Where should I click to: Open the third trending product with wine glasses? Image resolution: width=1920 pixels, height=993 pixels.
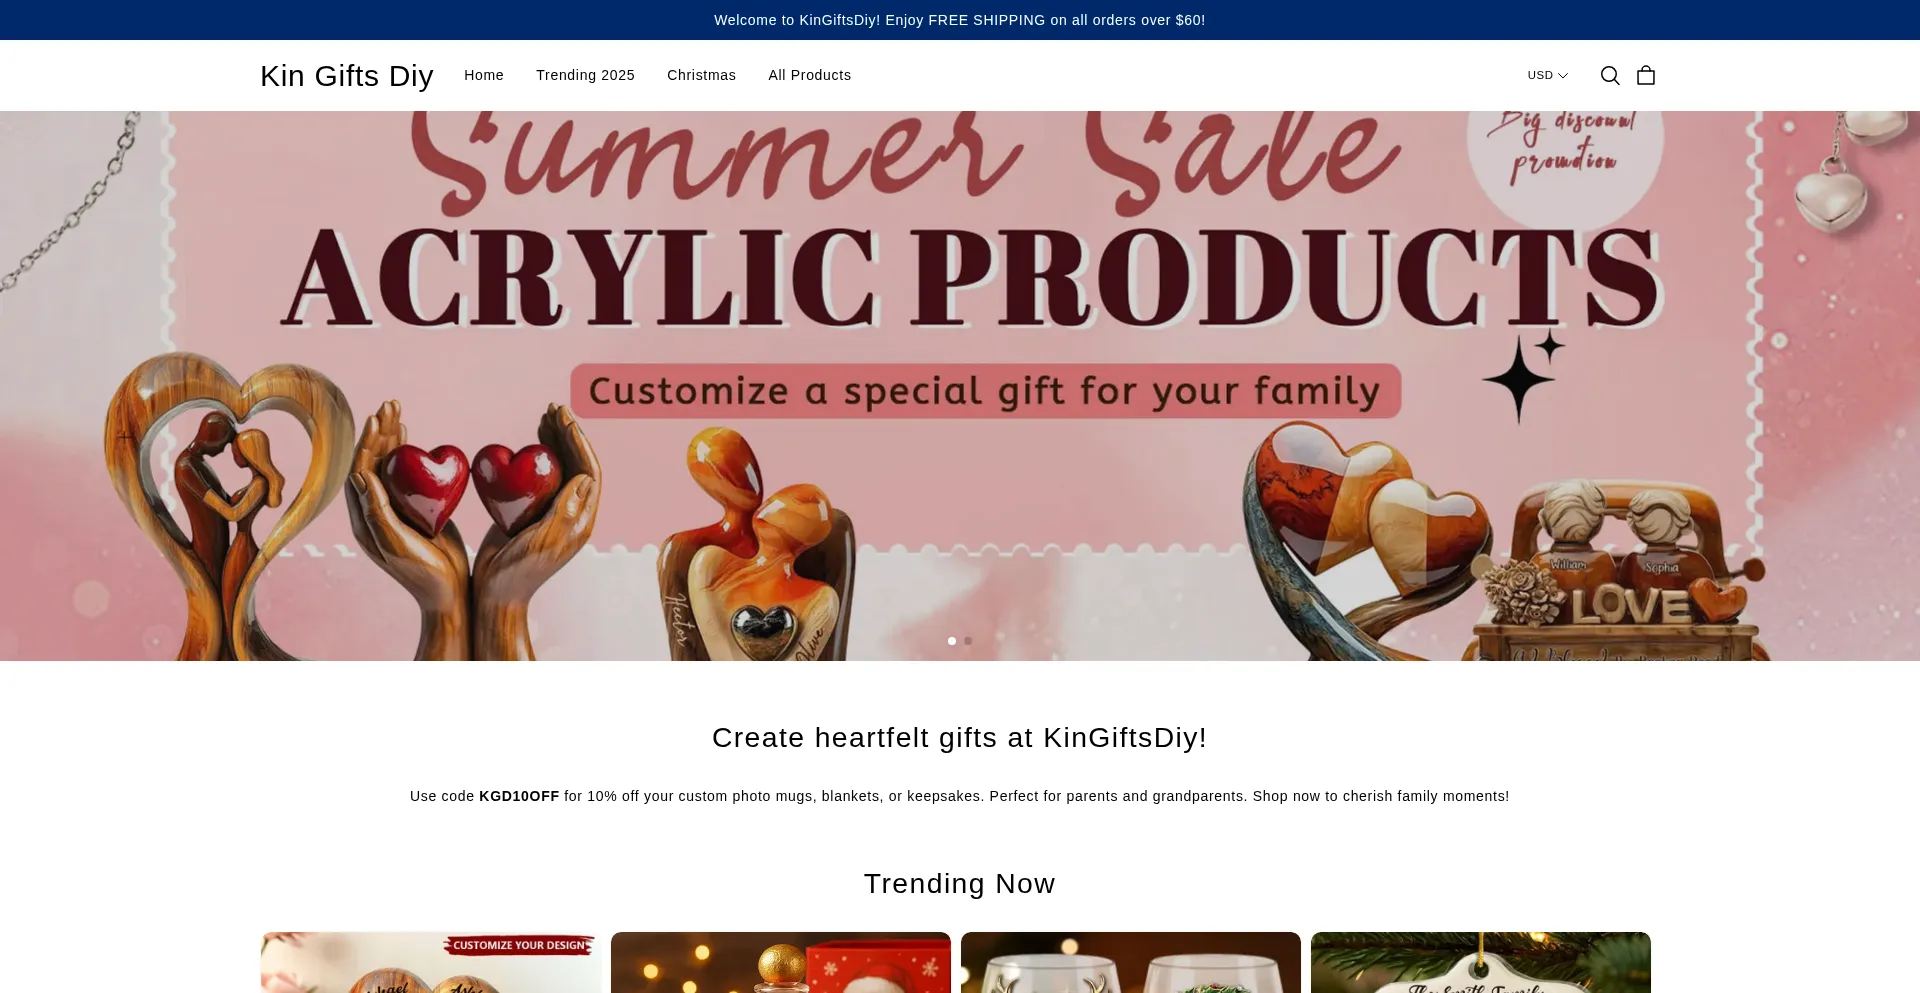1131,963
